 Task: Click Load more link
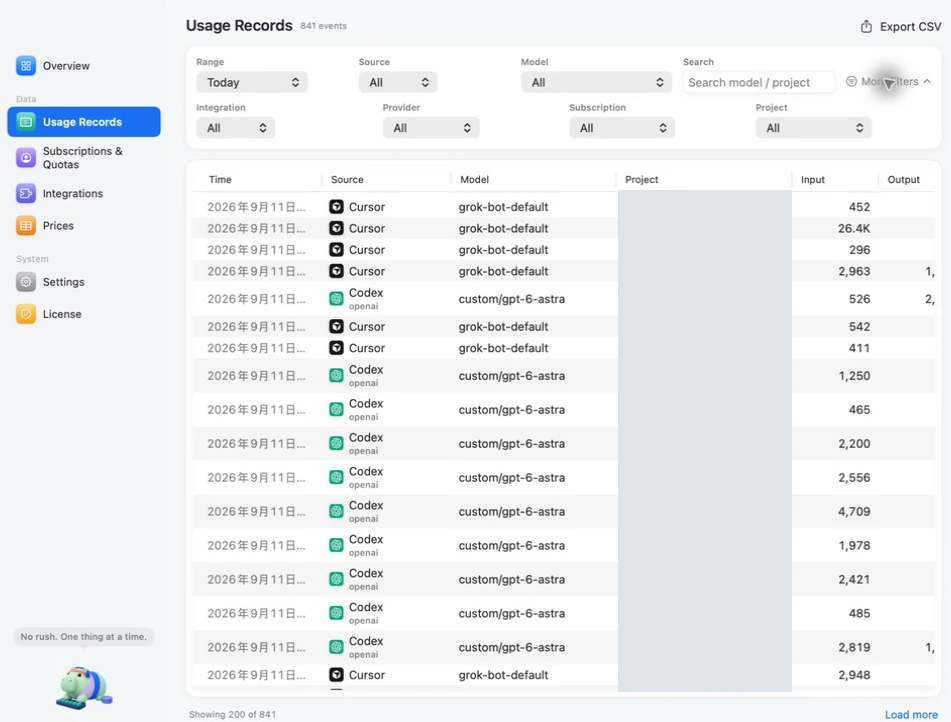(x=911, y=715)
